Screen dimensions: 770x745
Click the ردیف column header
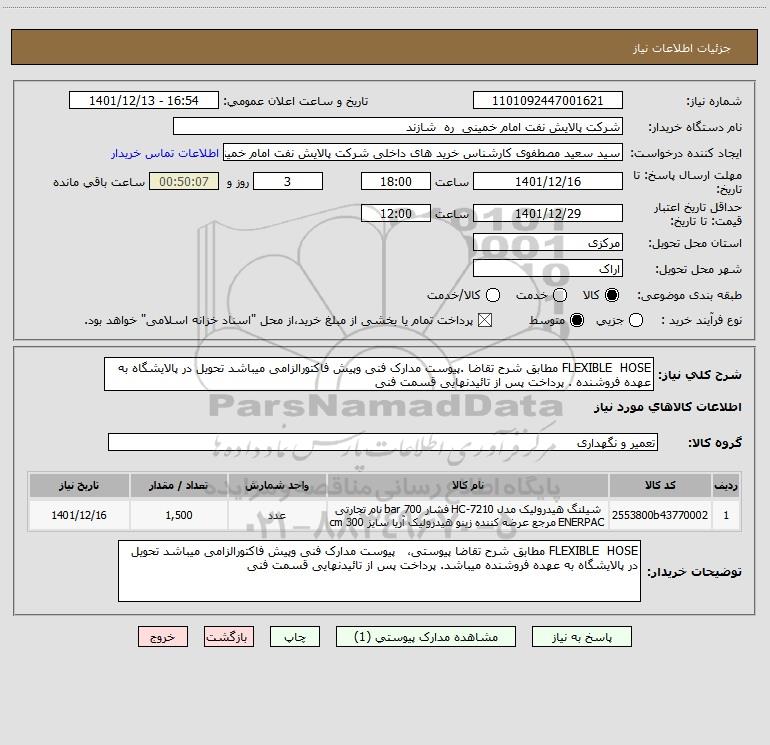pos(726,485)
